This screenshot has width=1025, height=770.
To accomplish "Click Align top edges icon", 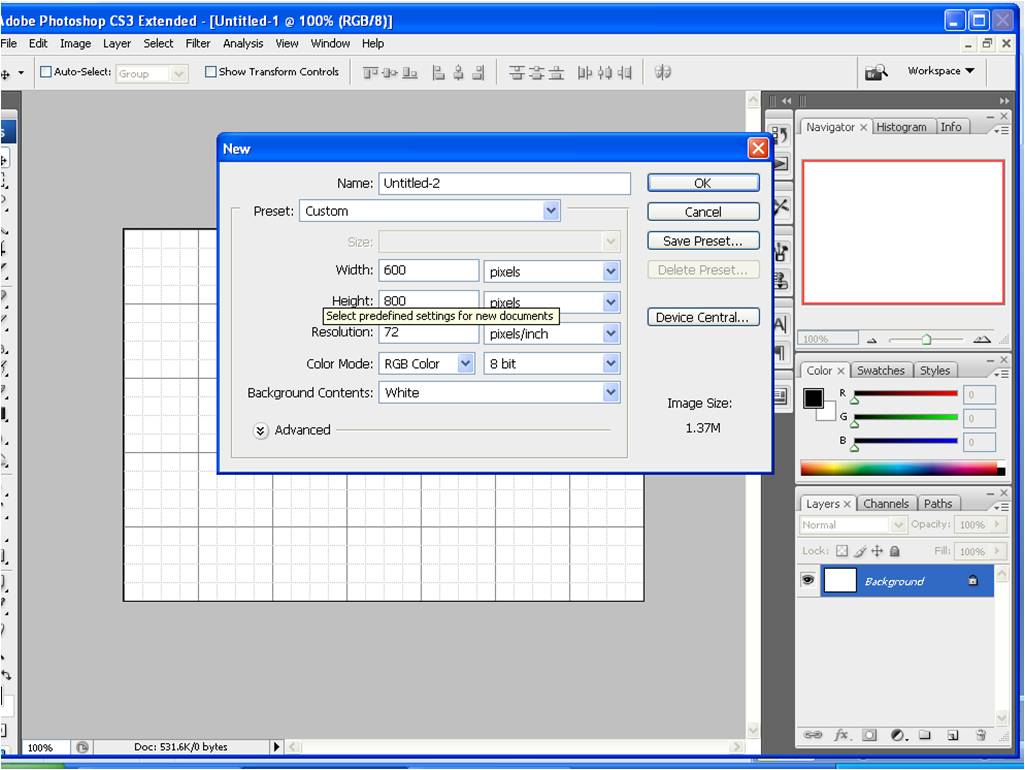I will click(371, 73).
